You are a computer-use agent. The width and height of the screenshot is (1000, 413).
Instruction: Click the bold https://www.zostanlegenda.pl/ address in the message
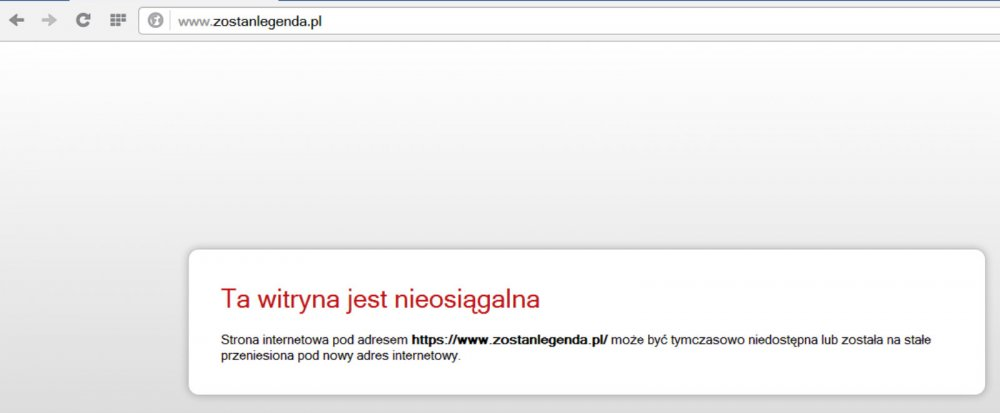click(509, 340)
